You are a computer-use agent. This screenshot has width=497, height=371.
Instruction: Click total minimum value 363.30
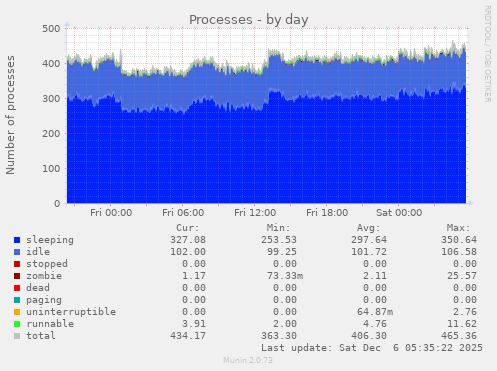tap(279, 336)
